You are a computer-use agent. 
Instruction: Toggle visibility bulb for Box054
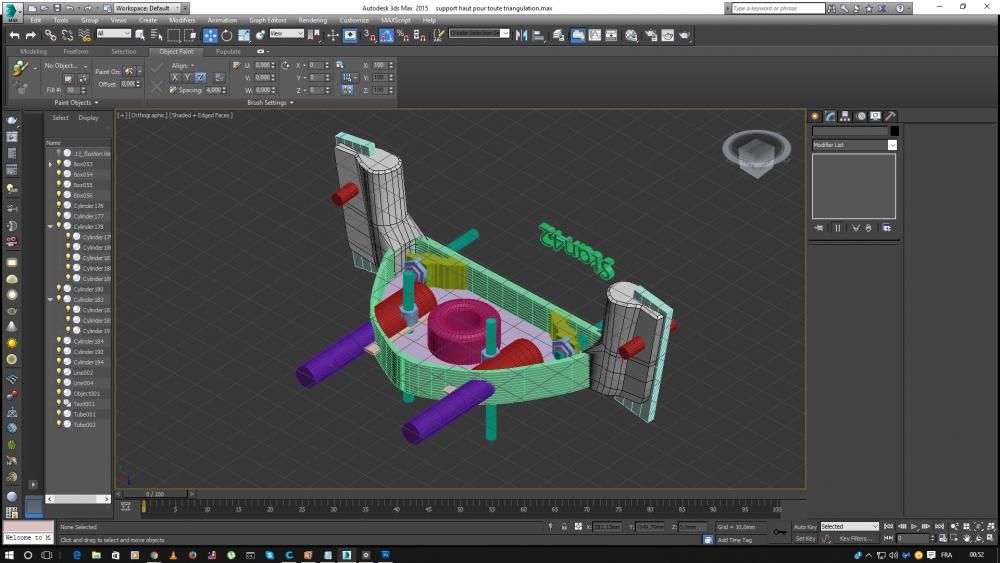pos(59,174)
